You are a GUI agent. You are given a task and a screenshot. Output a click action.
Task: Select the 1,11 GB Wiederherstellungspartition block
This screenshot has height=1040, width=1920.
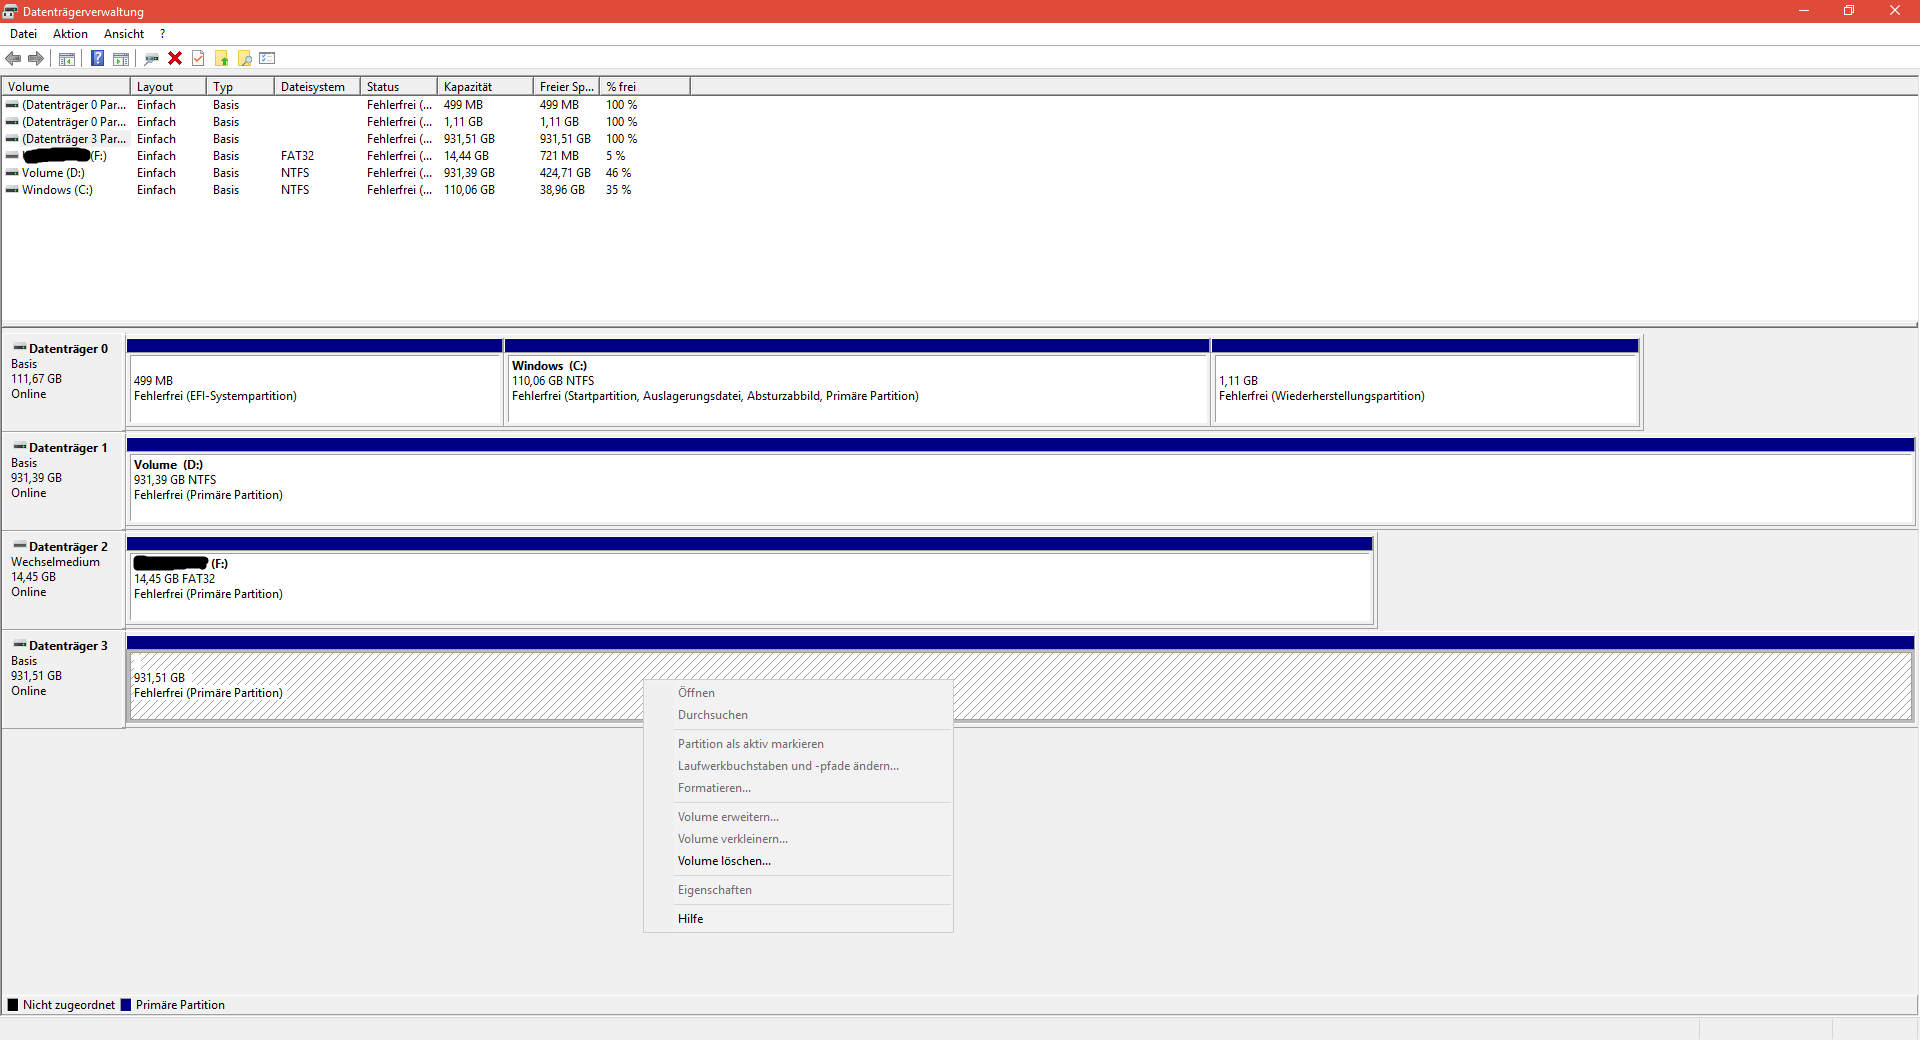click(1426, 382)
